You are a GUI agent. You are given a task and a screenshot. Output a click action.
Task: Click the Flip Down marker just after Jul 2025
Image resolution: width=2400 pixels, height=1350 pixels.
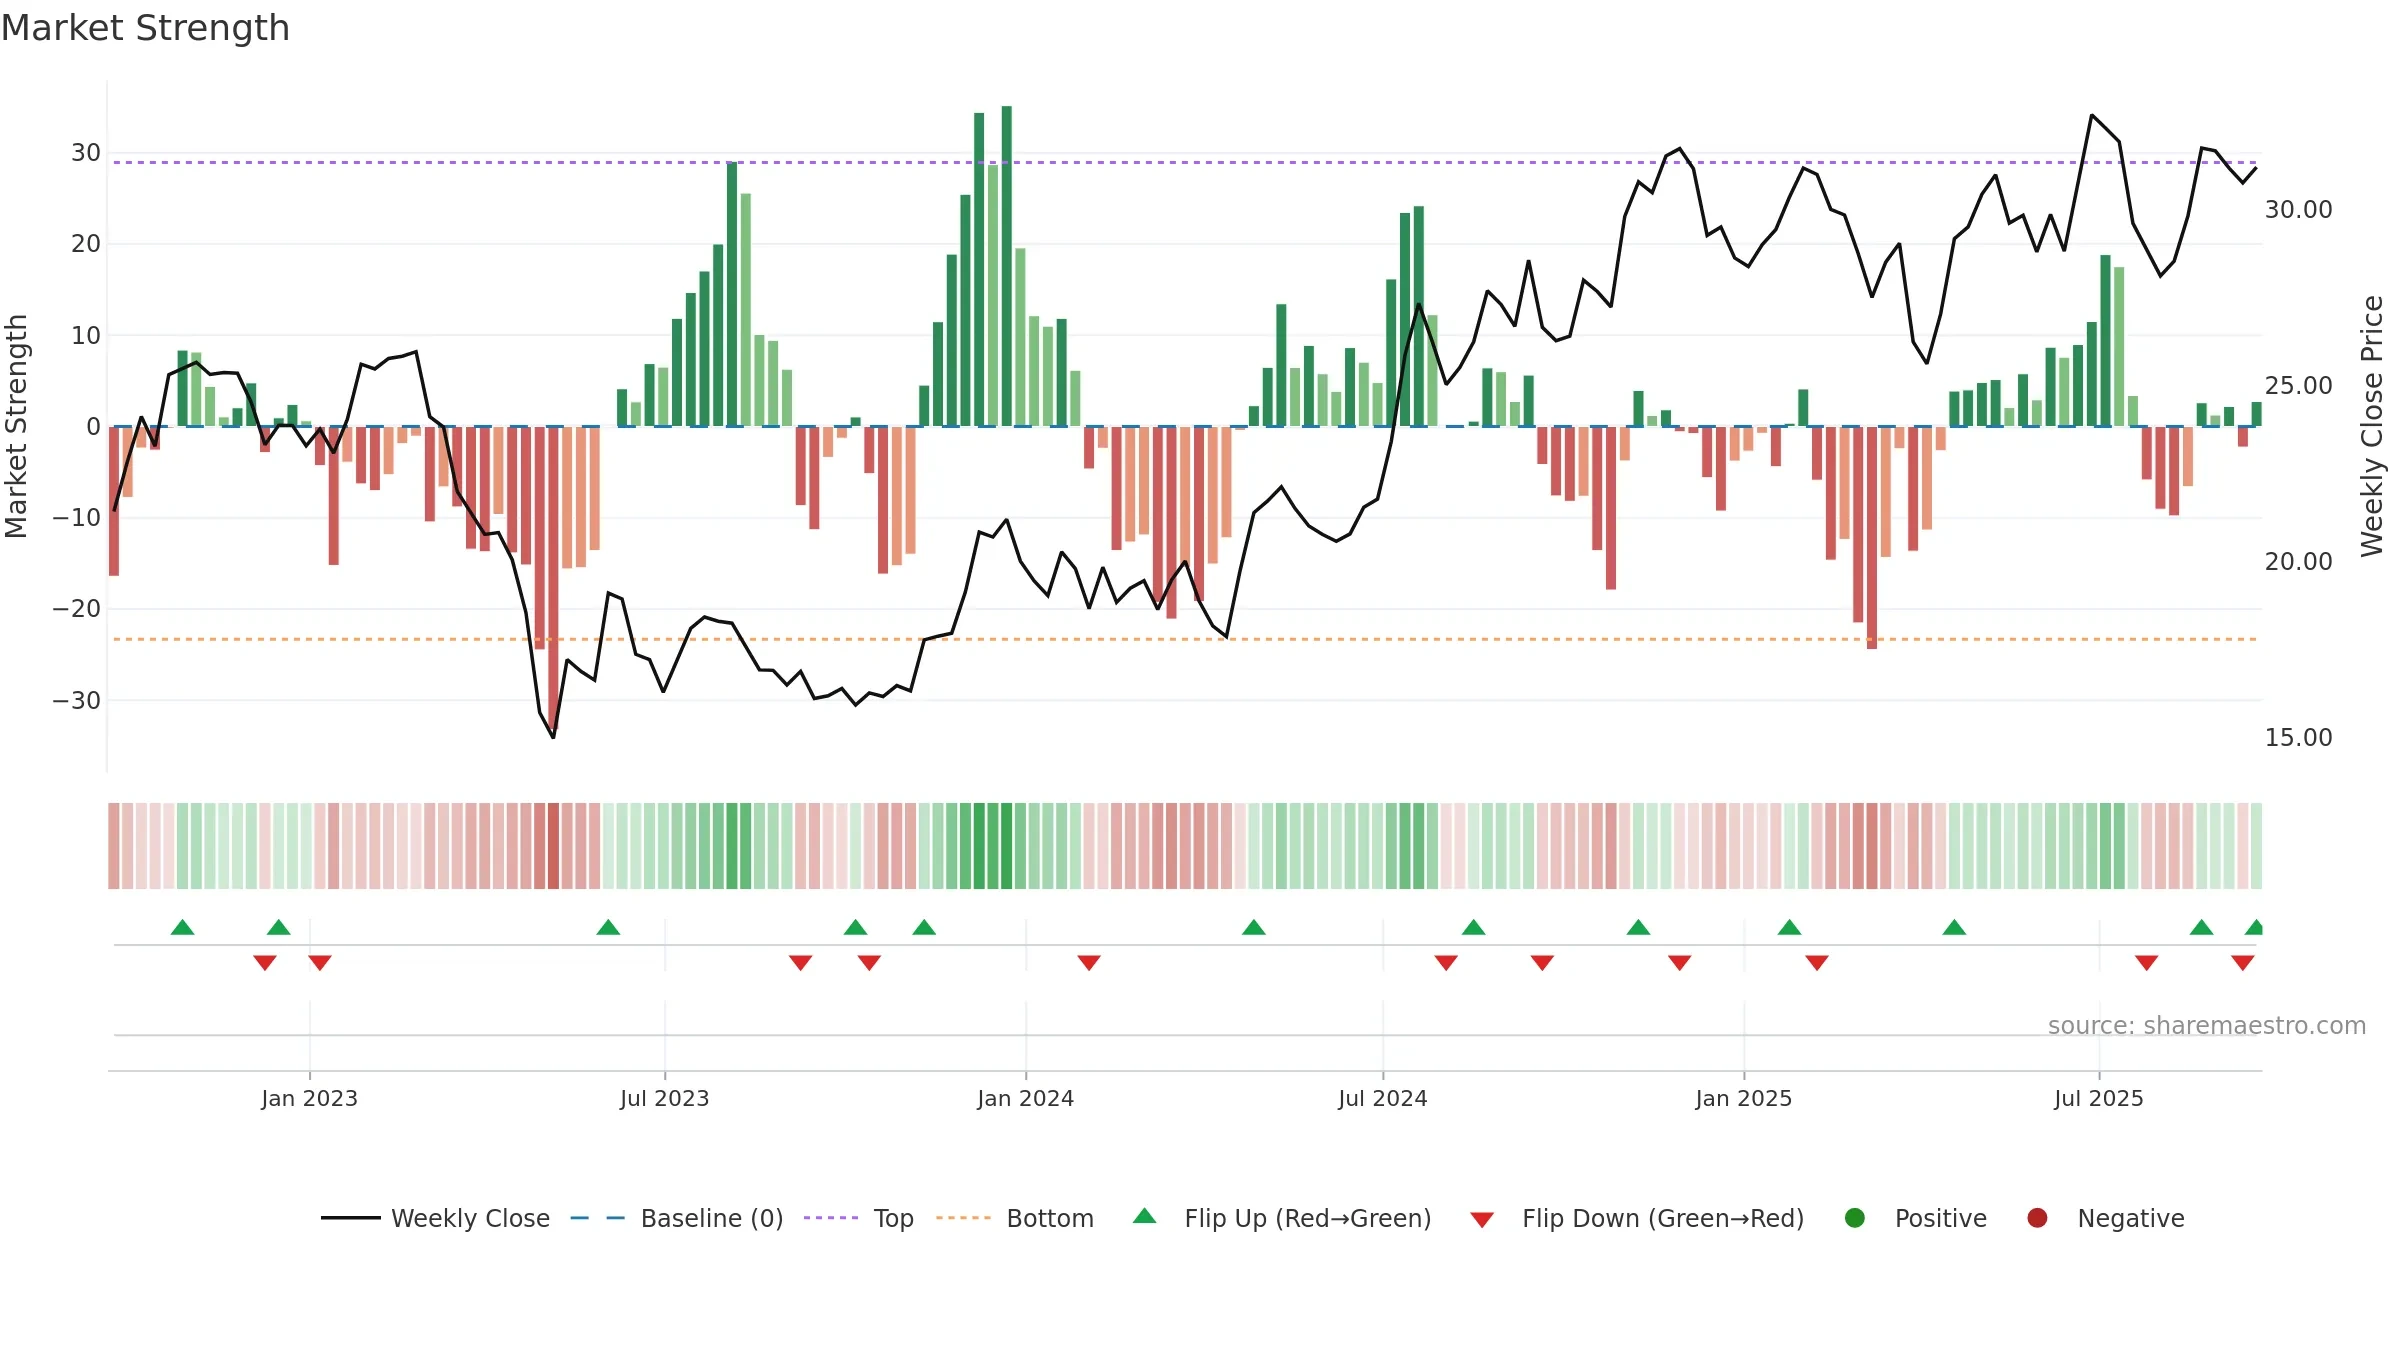tap(2147, 963)
